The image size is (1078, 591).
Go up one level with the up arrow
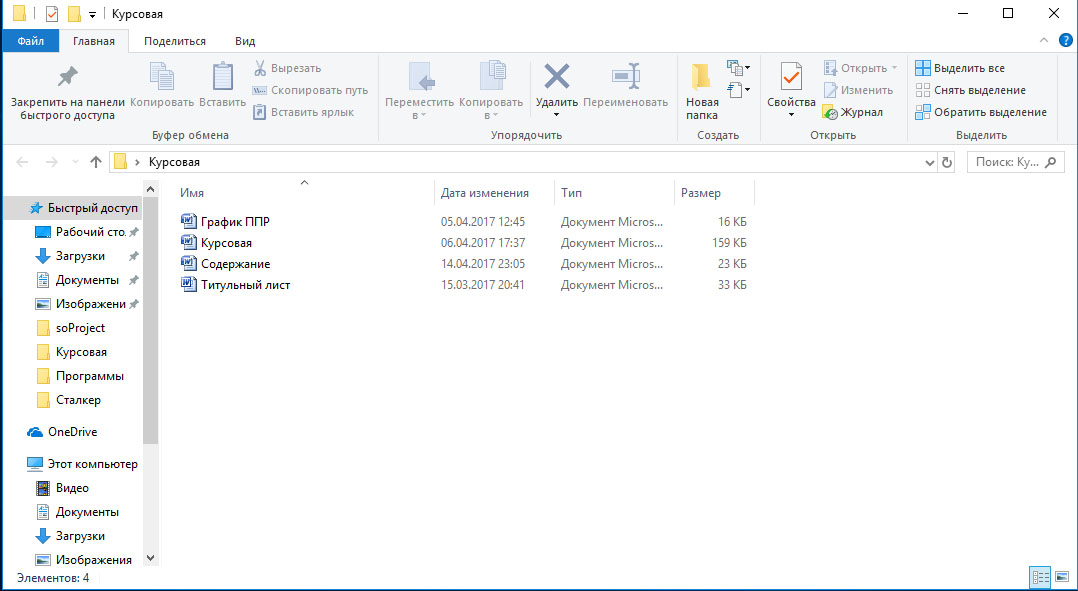click(96, 162)
